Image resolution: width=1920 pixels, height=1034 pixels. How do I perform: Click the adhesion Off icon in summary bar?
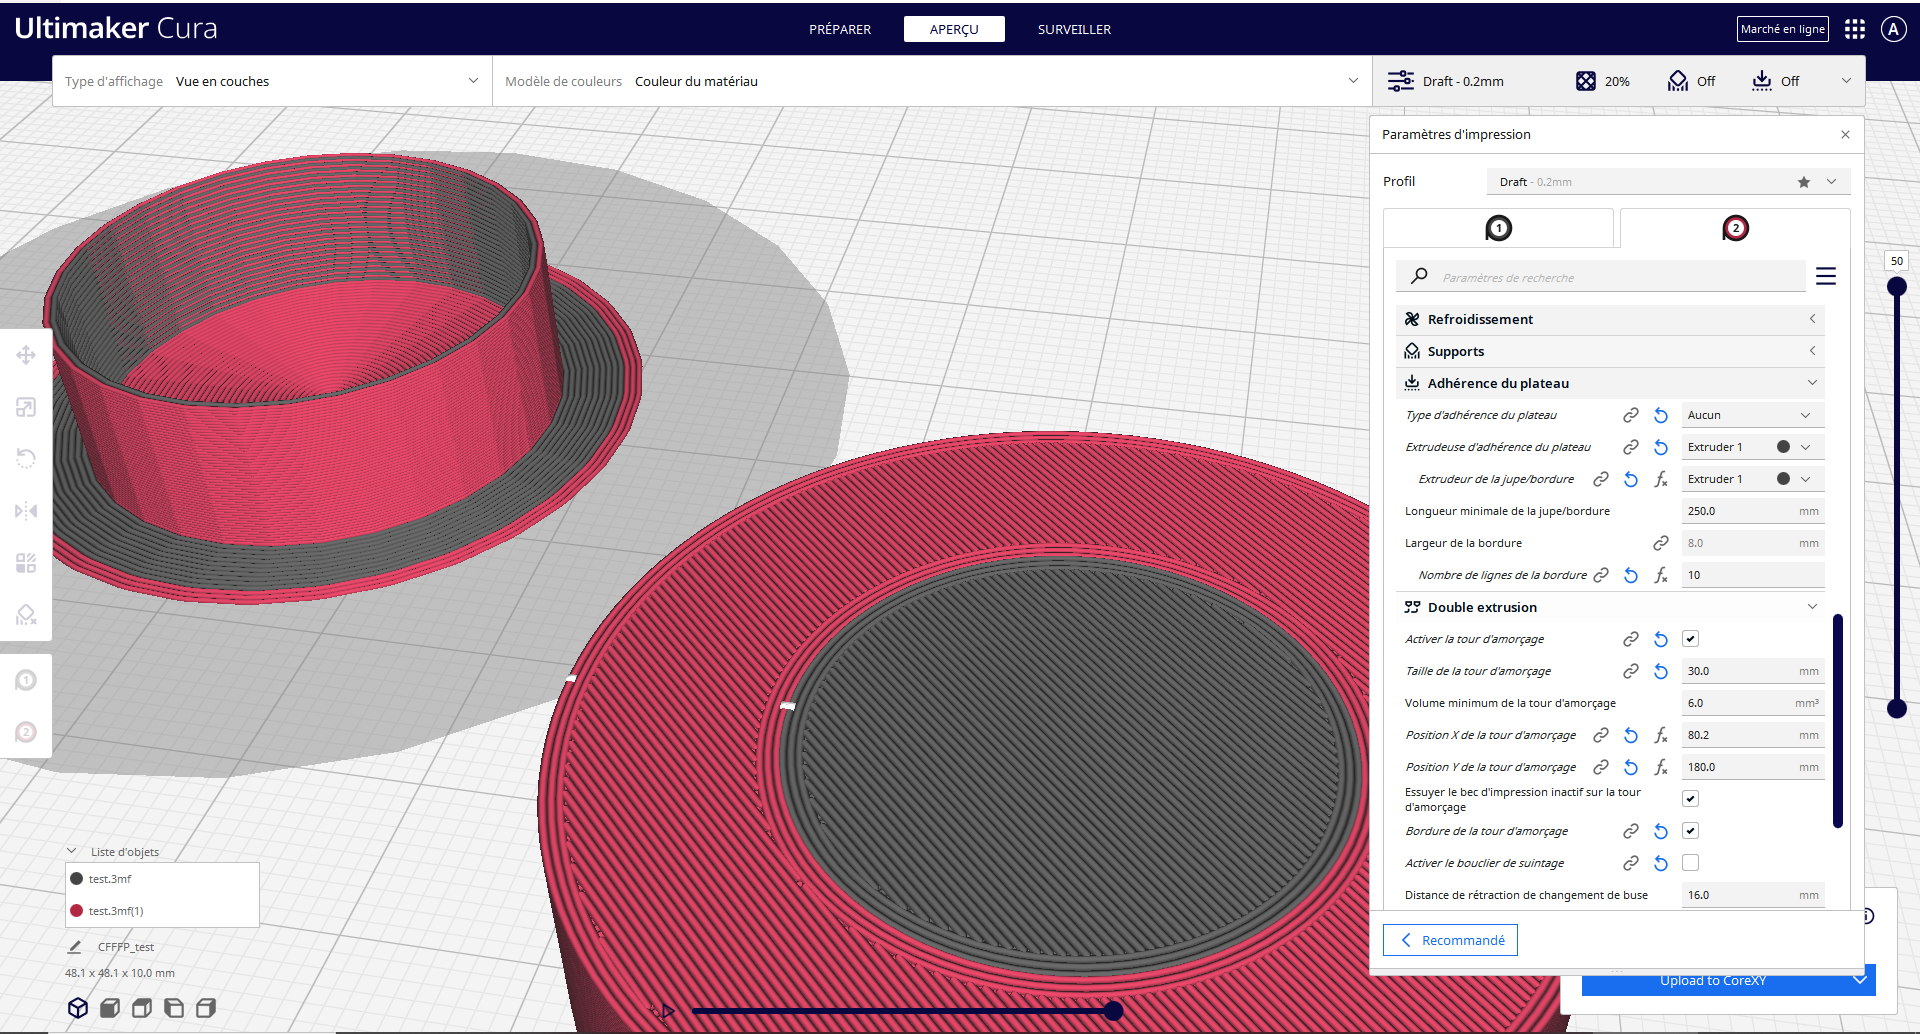tap(1762, 81)
